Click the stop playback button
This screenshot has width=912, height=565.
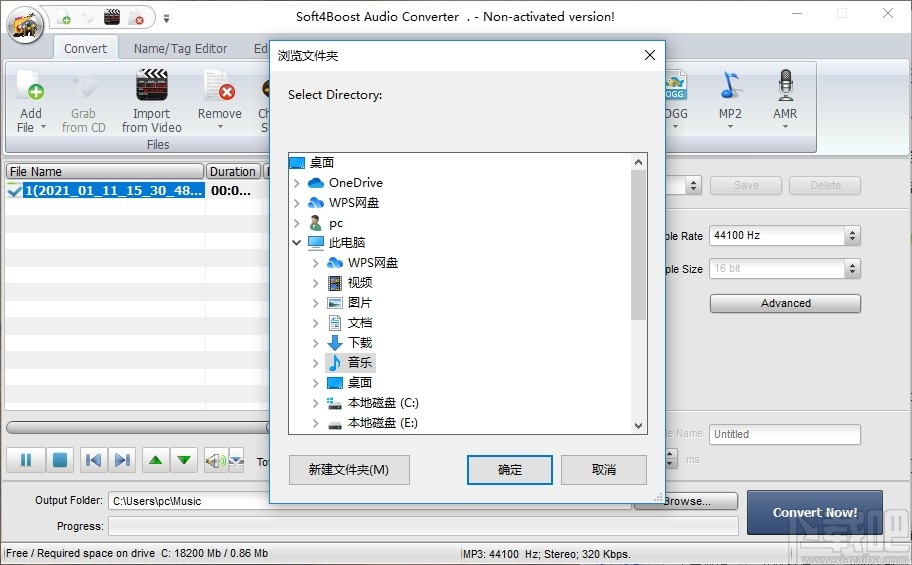coord(59,460)
